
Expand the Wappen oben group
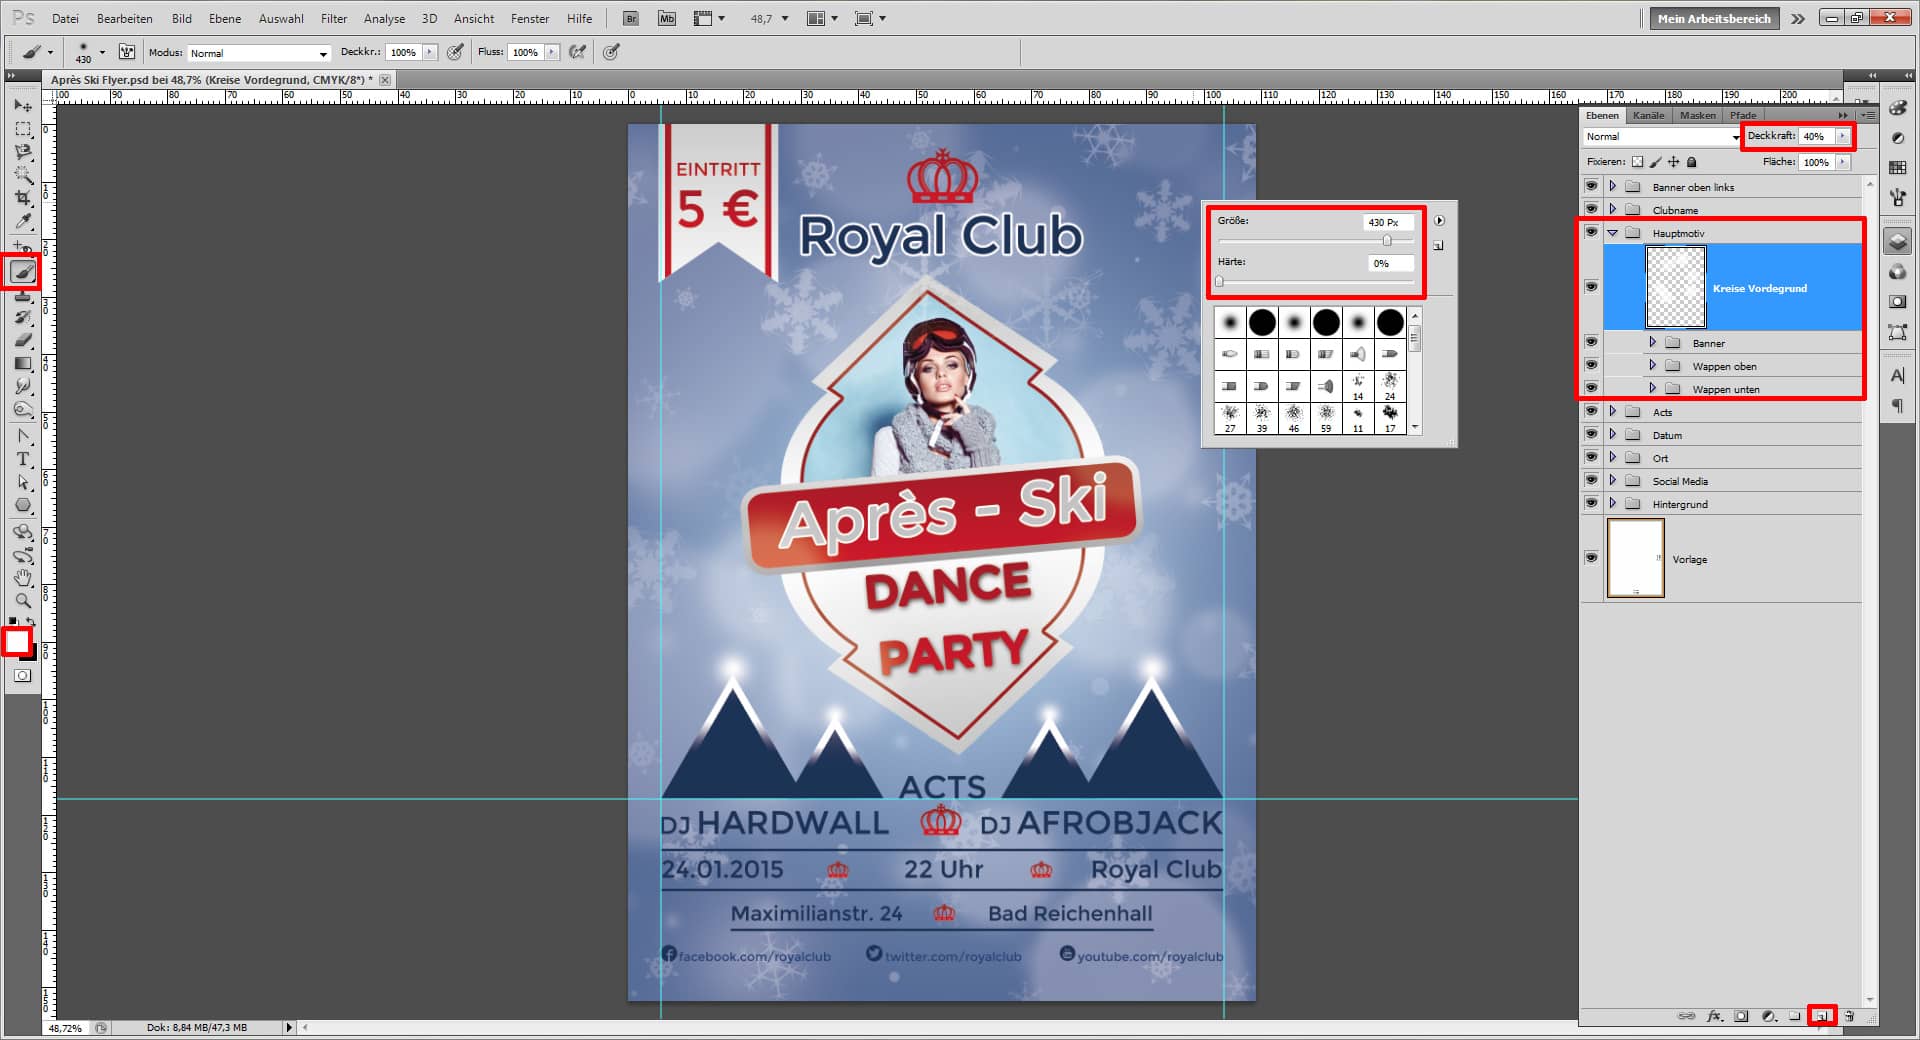[1653, 366]
